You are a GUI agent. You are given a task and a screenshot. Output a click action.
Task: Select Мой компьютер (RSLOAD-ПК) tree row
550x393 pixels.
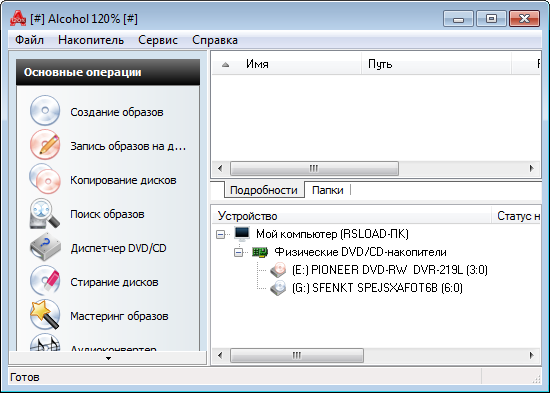(332, 234)
